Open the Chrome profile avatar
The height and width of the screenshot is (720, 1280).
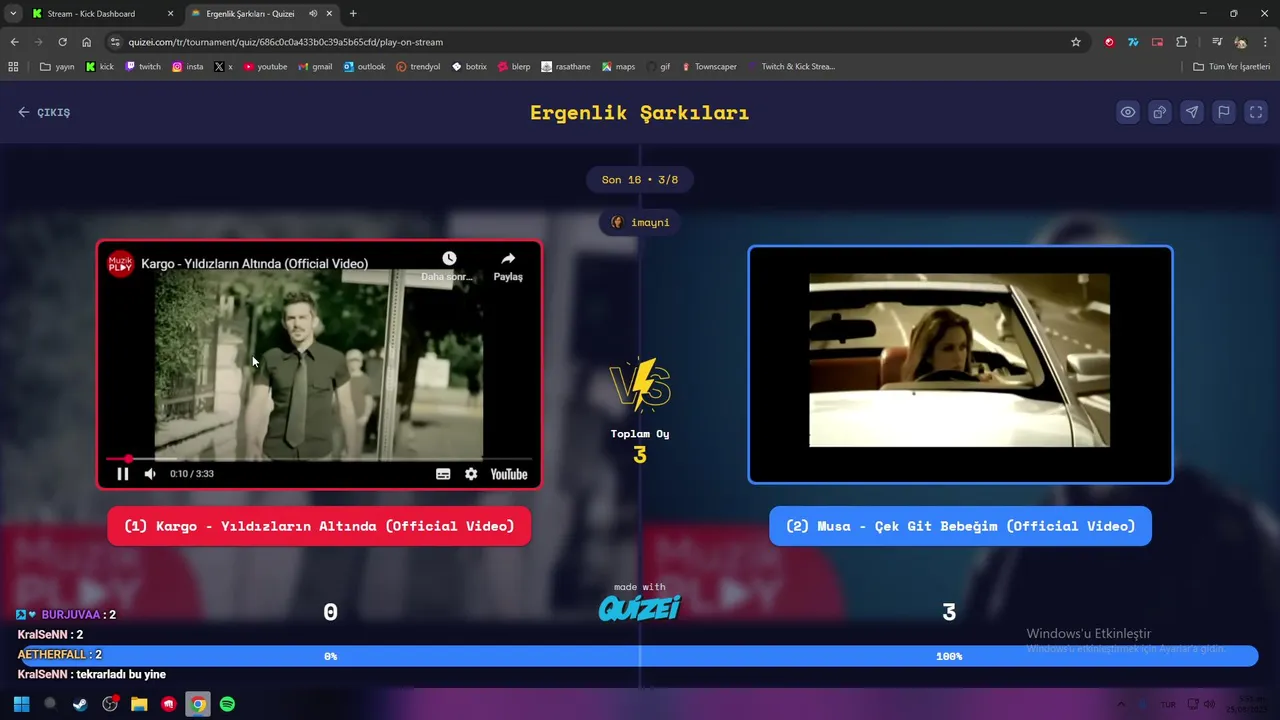1241,42
